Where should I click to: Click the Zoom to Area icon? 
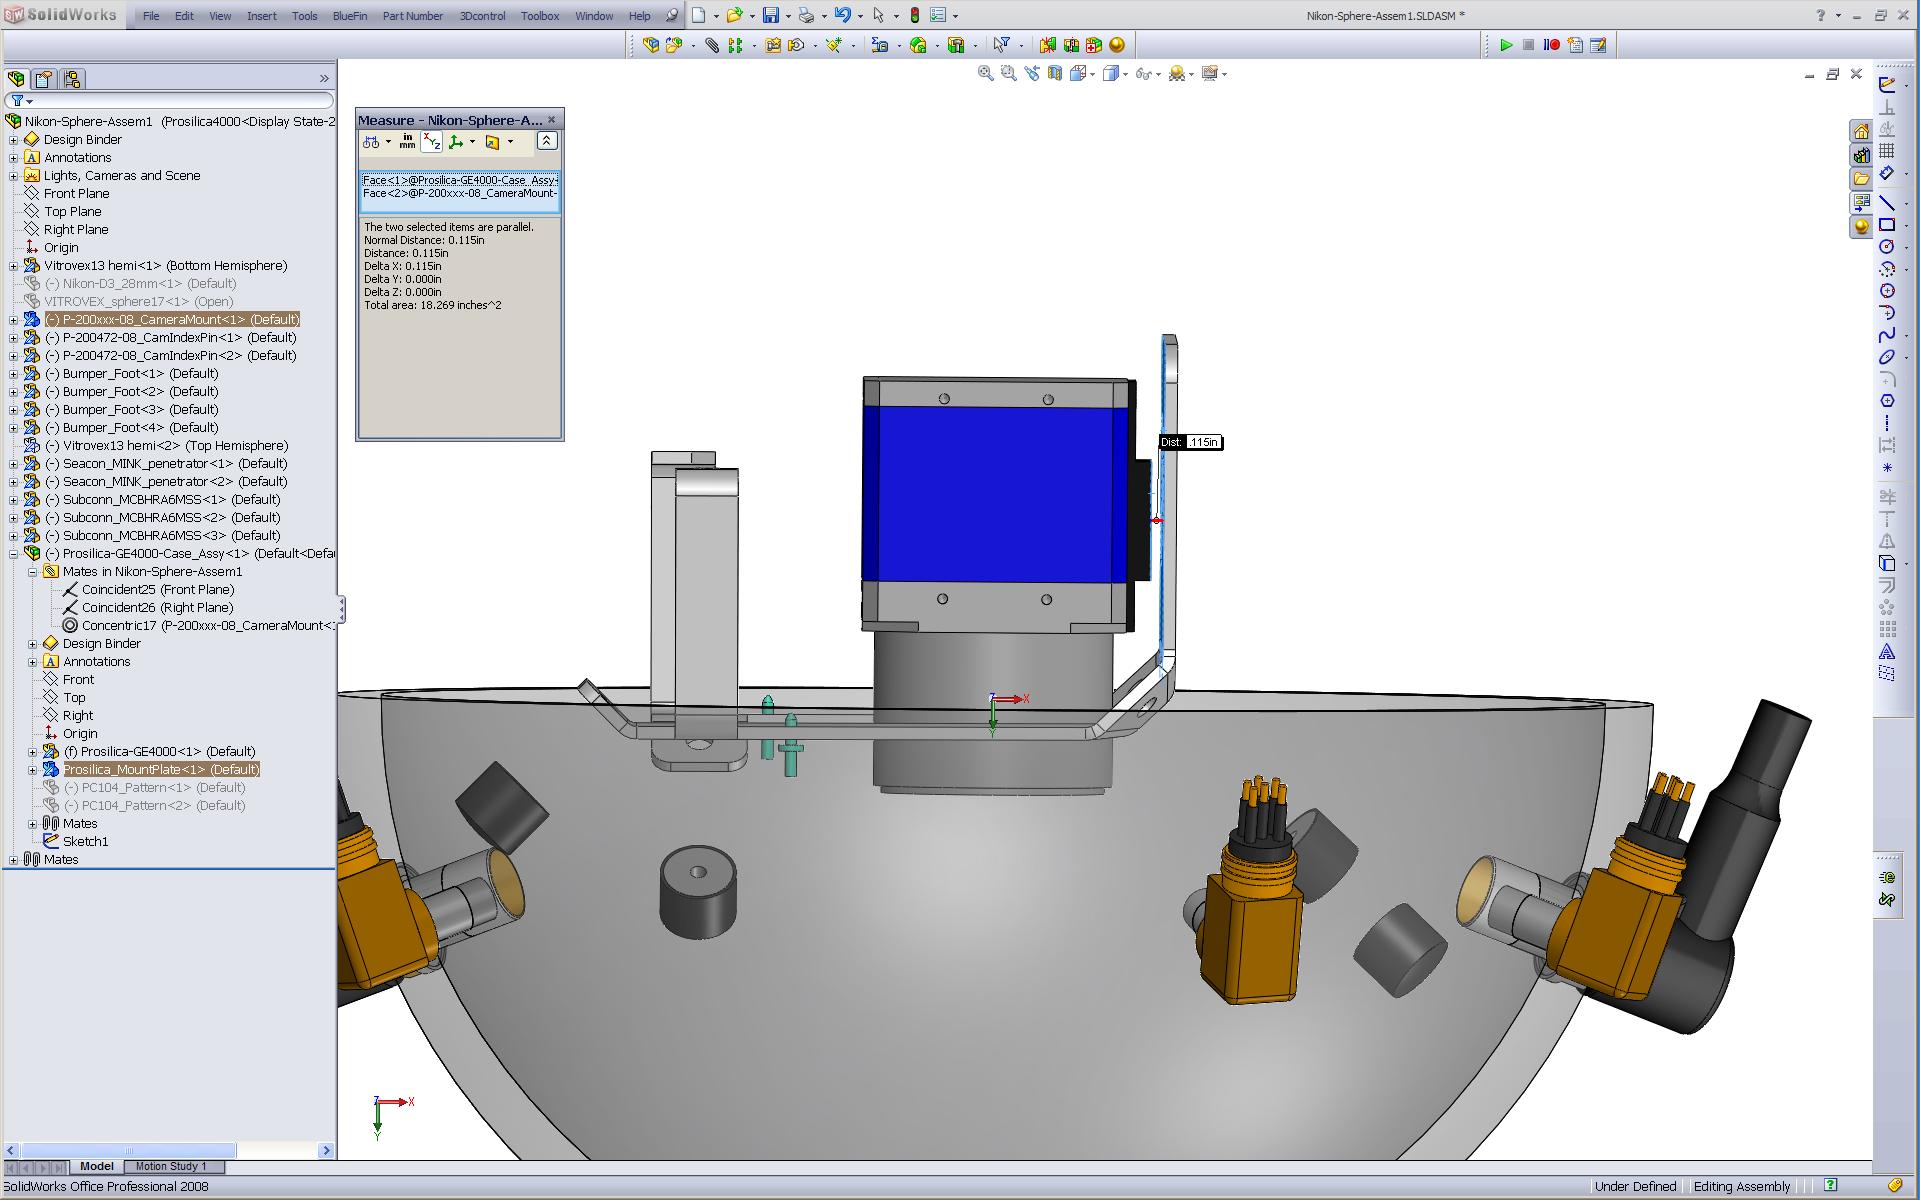1008,73
